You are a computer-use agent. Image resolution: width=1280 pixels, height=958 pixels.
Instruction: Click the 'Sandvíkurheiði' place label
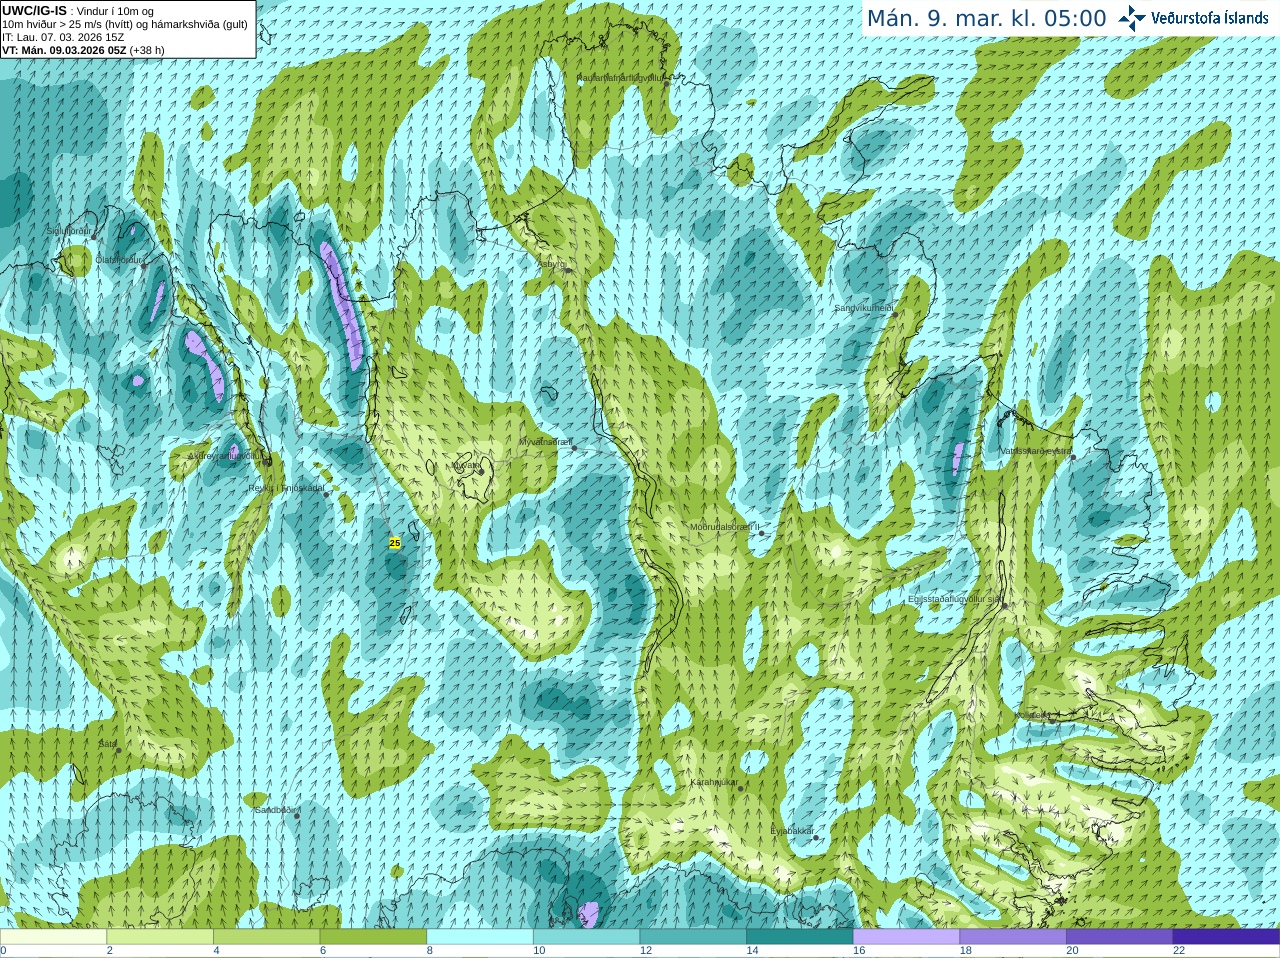point(864,308)
